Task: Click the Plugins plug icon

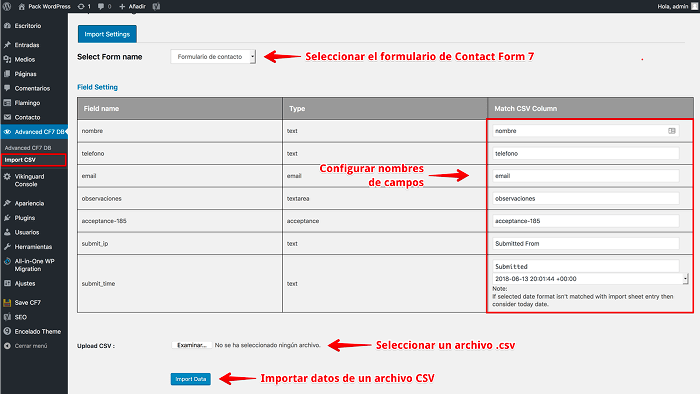Action: click(7, 218)
